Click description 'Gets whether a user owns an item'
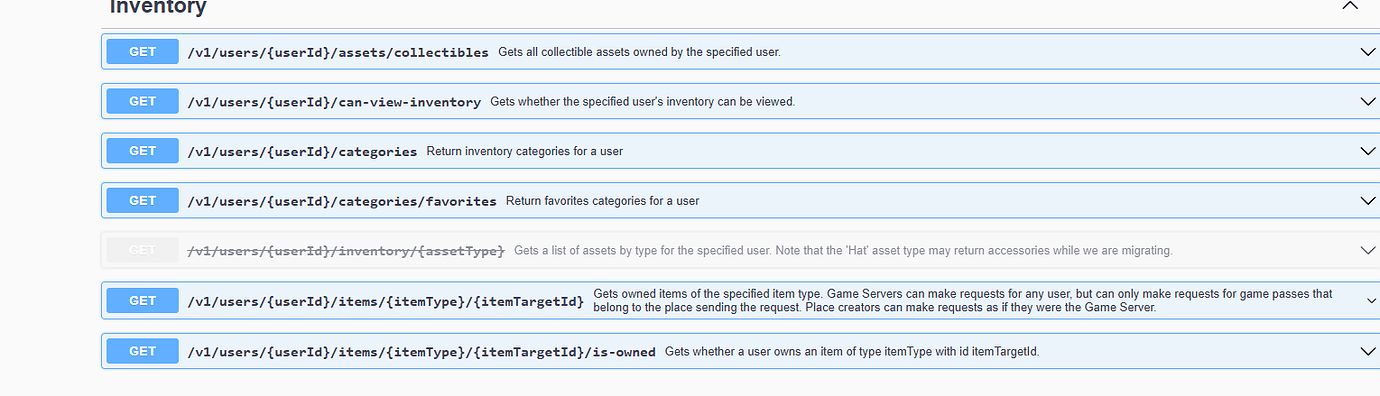The width and height of the screenshot is (1380, 396). 852,352
